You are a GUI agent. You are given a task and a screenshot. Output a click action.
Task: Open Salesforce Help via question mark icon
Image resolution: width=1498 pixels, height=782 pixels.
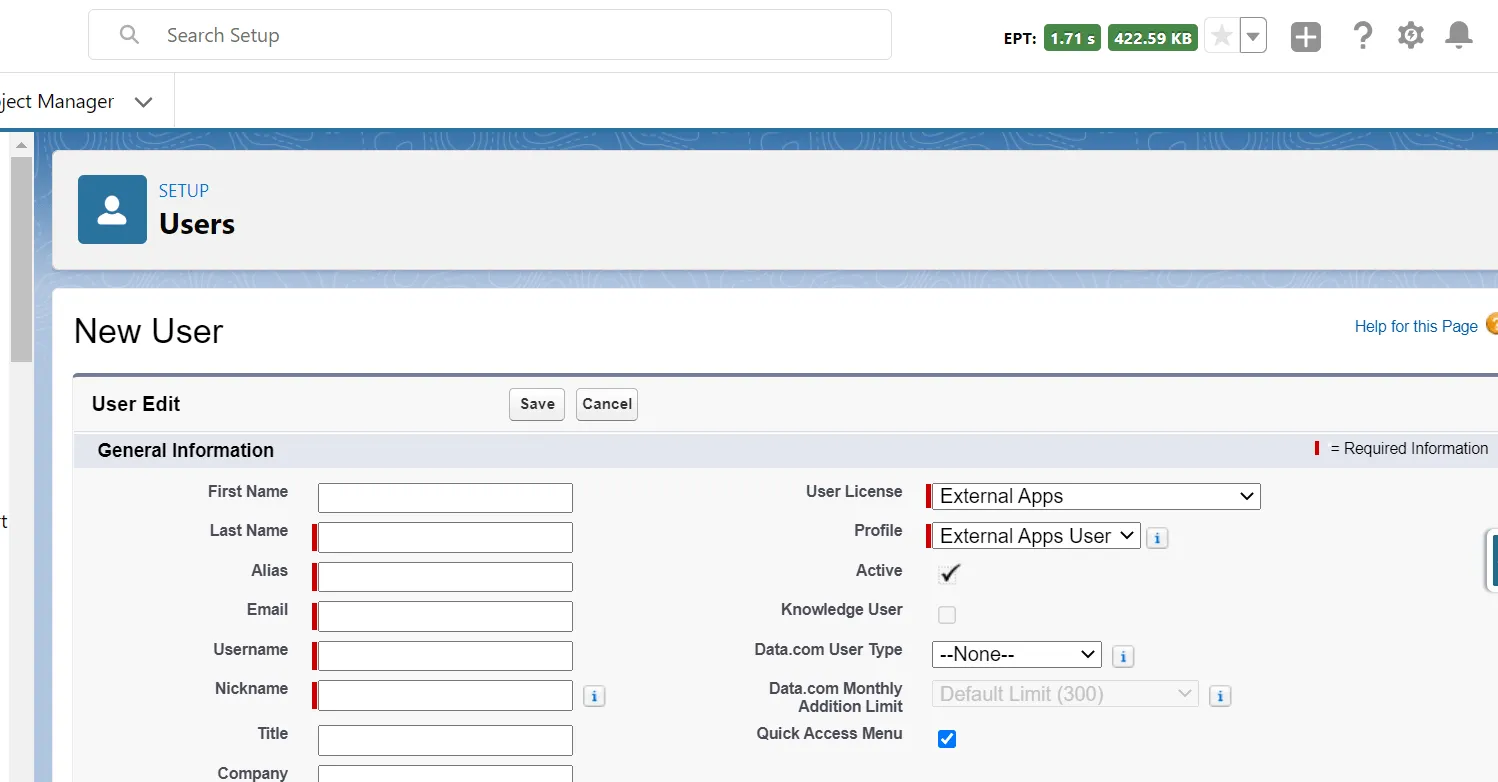(x=1362, y=36)
